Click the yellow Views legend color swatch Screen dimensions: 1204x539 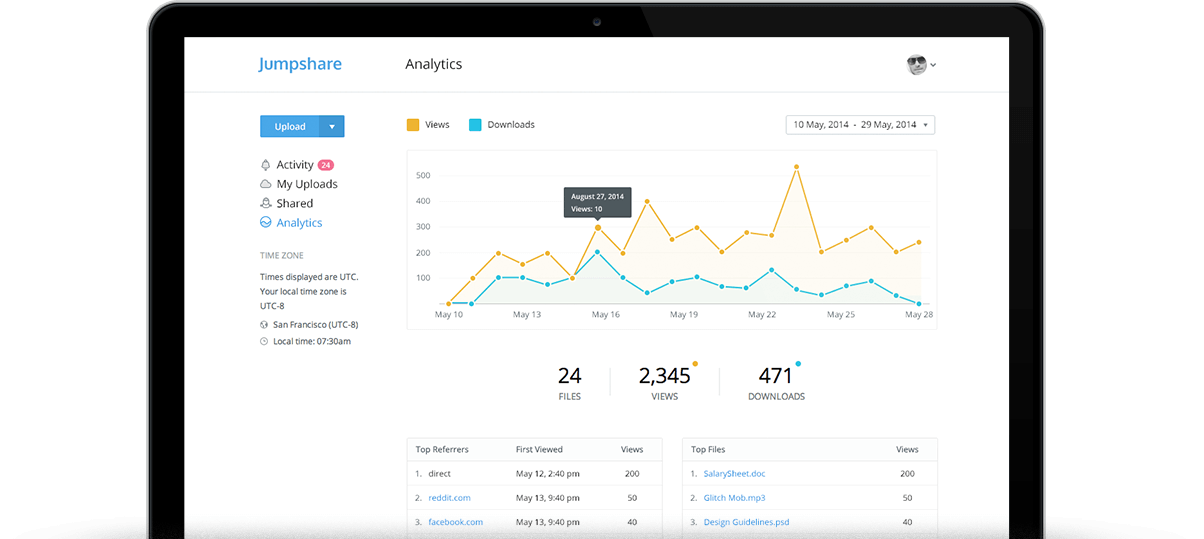coord(413,125)
